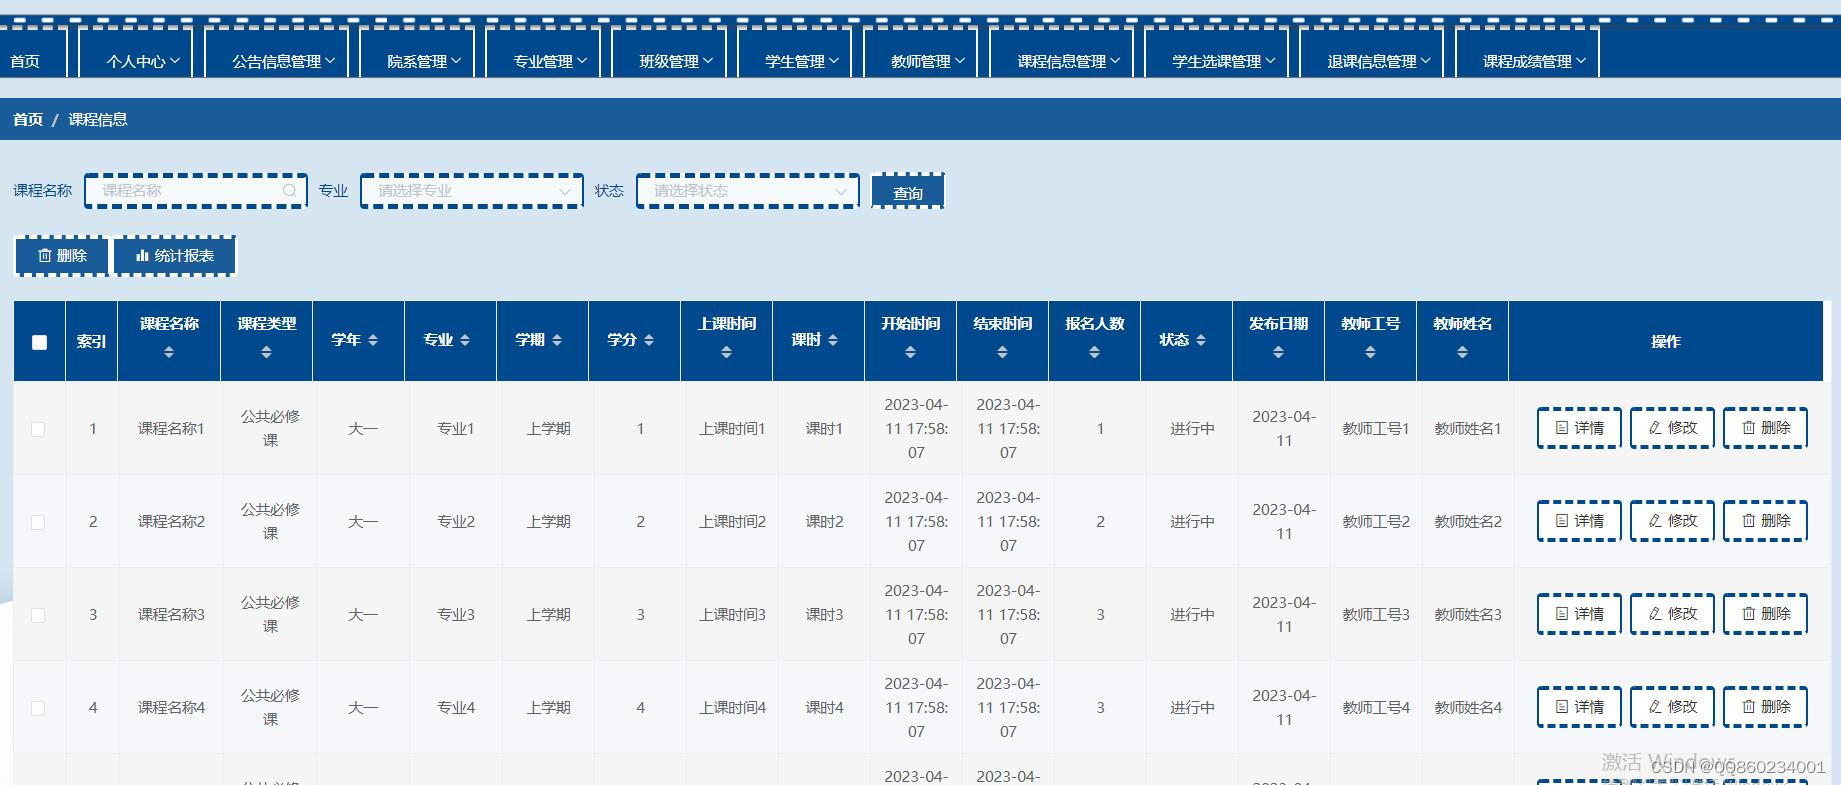
Task: View 详情 for 课程名称3
Action: pos(1579,614)
